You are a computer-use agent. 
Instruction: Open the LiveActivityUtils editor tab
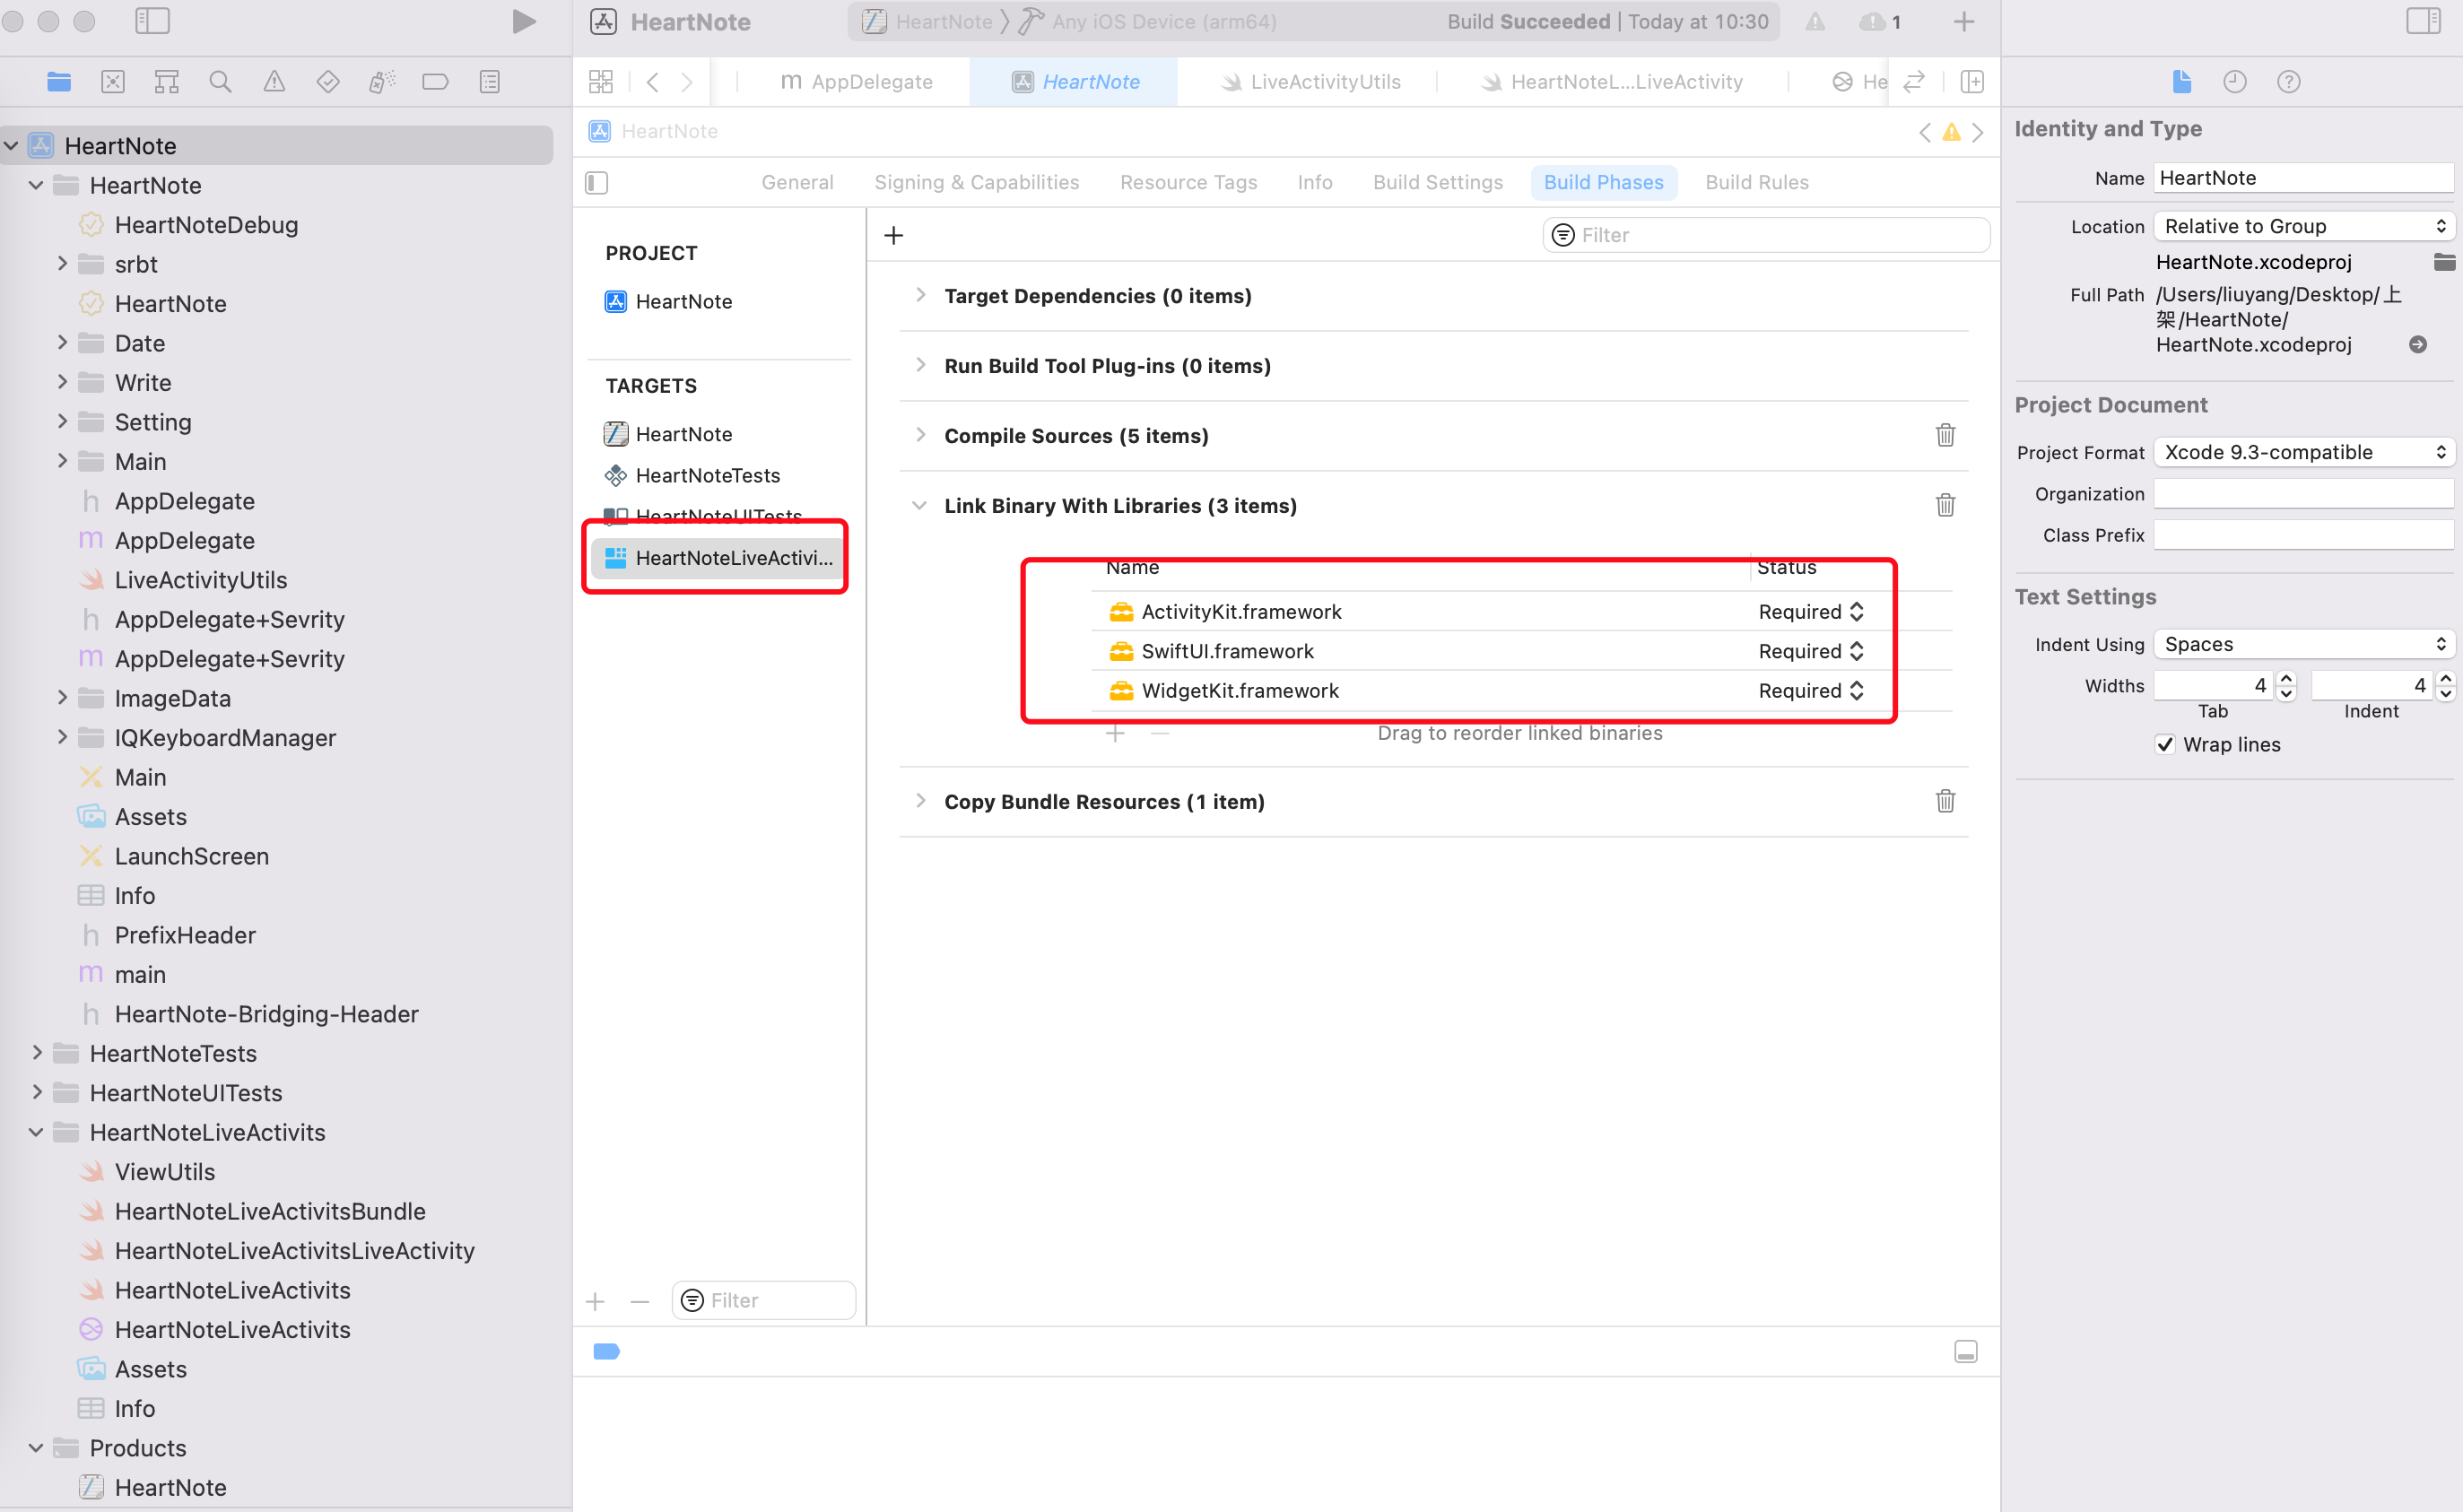tap(1310, 82)
